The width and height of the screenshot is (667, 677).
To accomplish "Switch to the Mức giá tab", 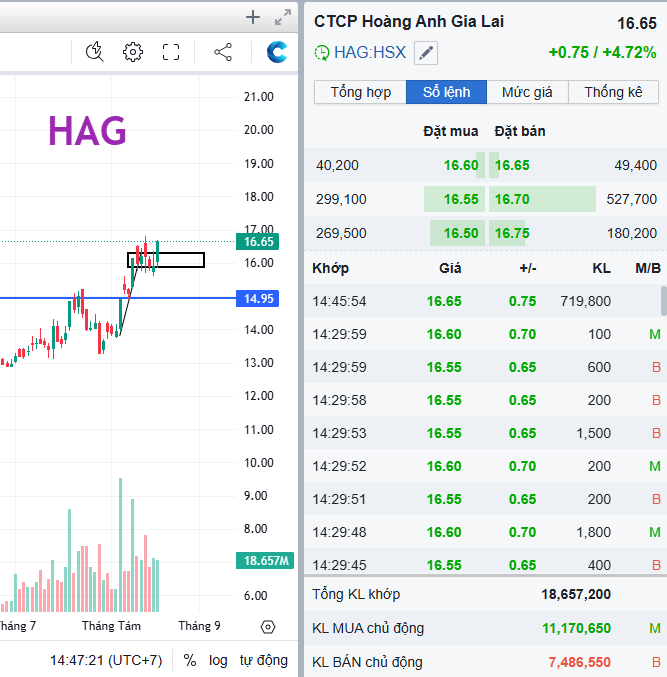I will point(527,92).
